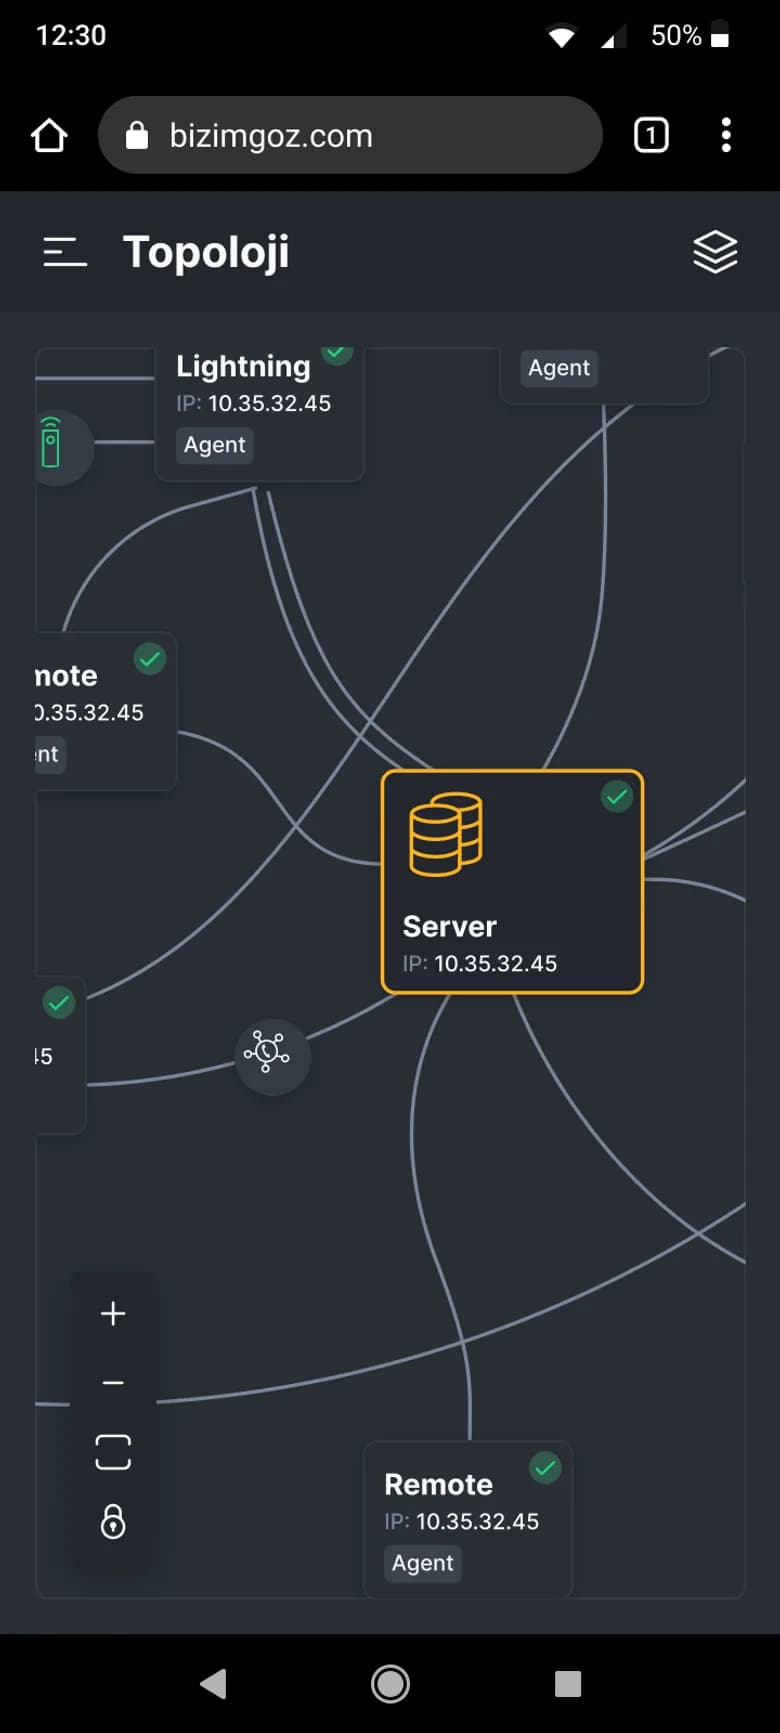Select the Remote node title
The image size is (780, 1733).
coord(438,1484)
